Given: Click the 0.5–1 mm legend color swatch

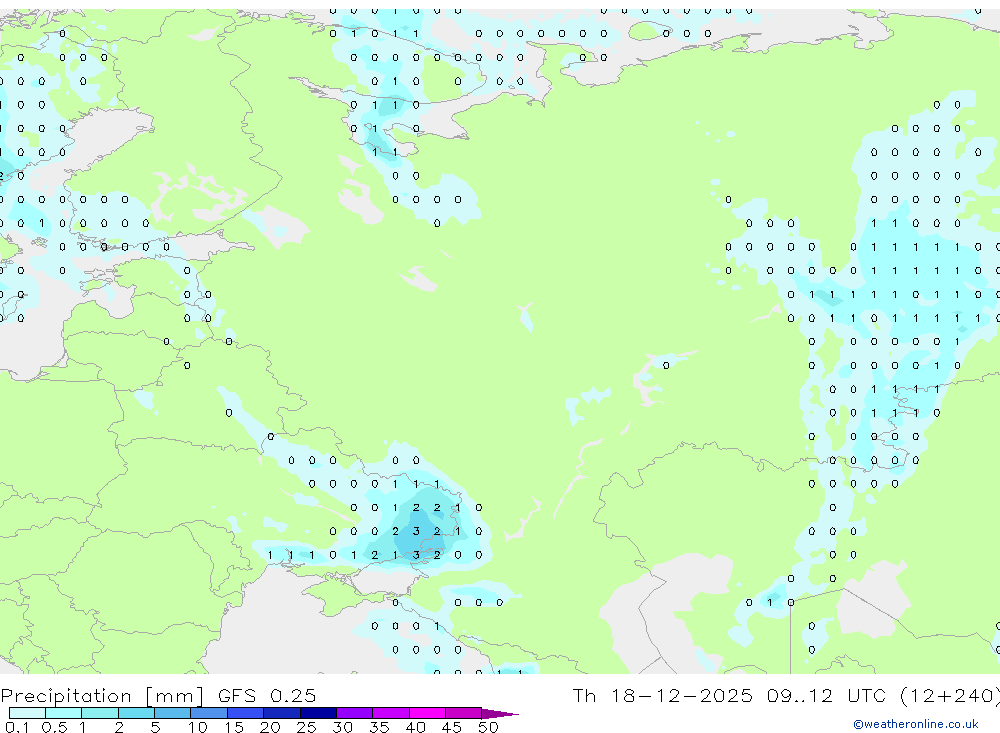Looking at the screenshot, I should [64, 713].
